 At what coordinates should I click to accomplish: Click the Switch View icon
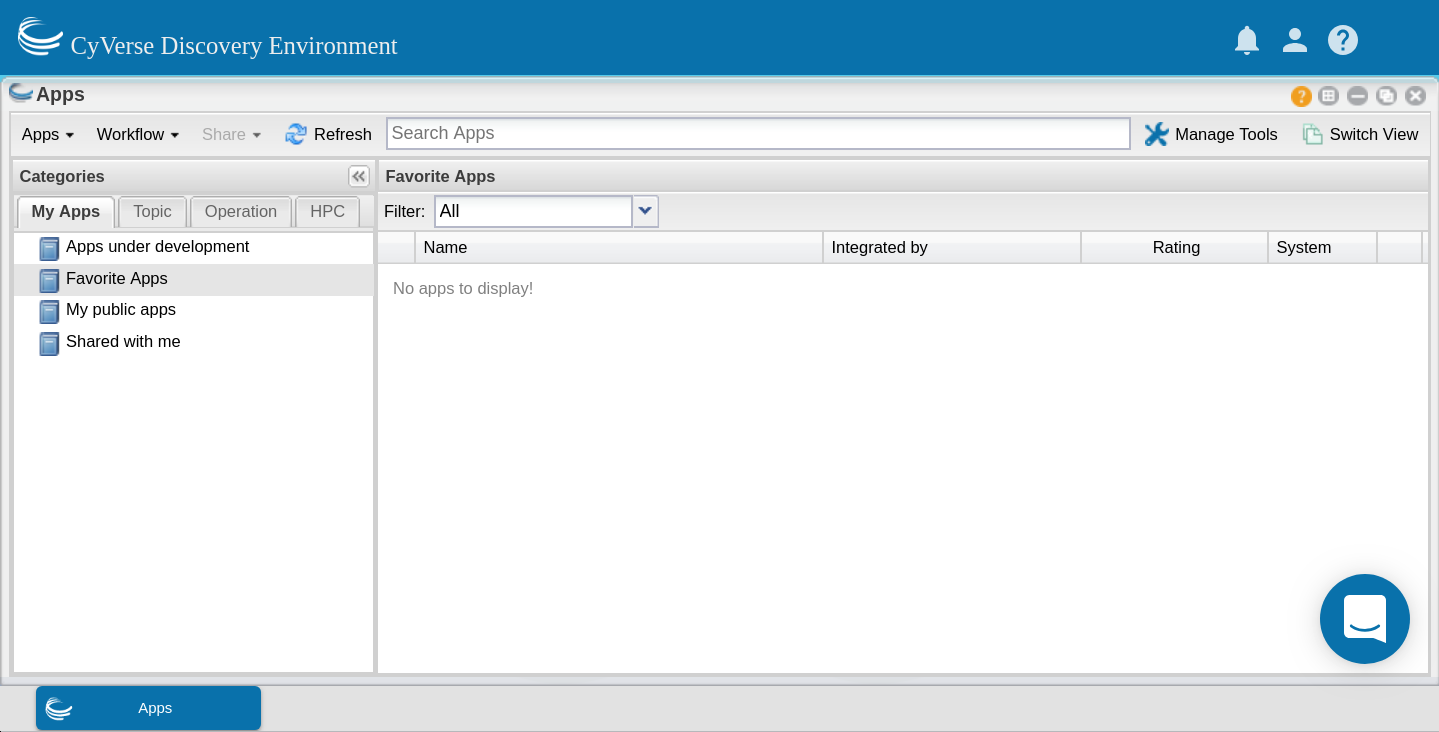point(1312,134)
